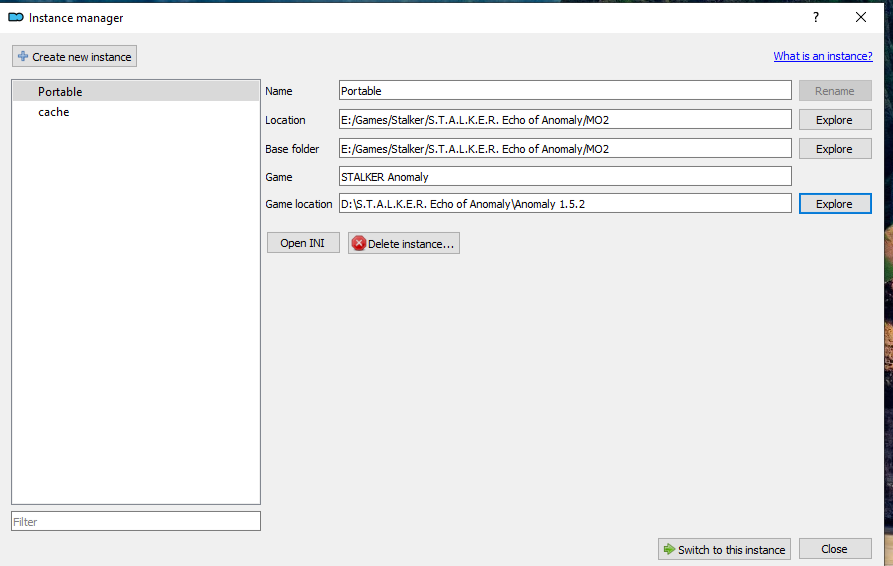Click into the Name field containing Portable
Screen dimensions: 893x566
coord(565,91)
